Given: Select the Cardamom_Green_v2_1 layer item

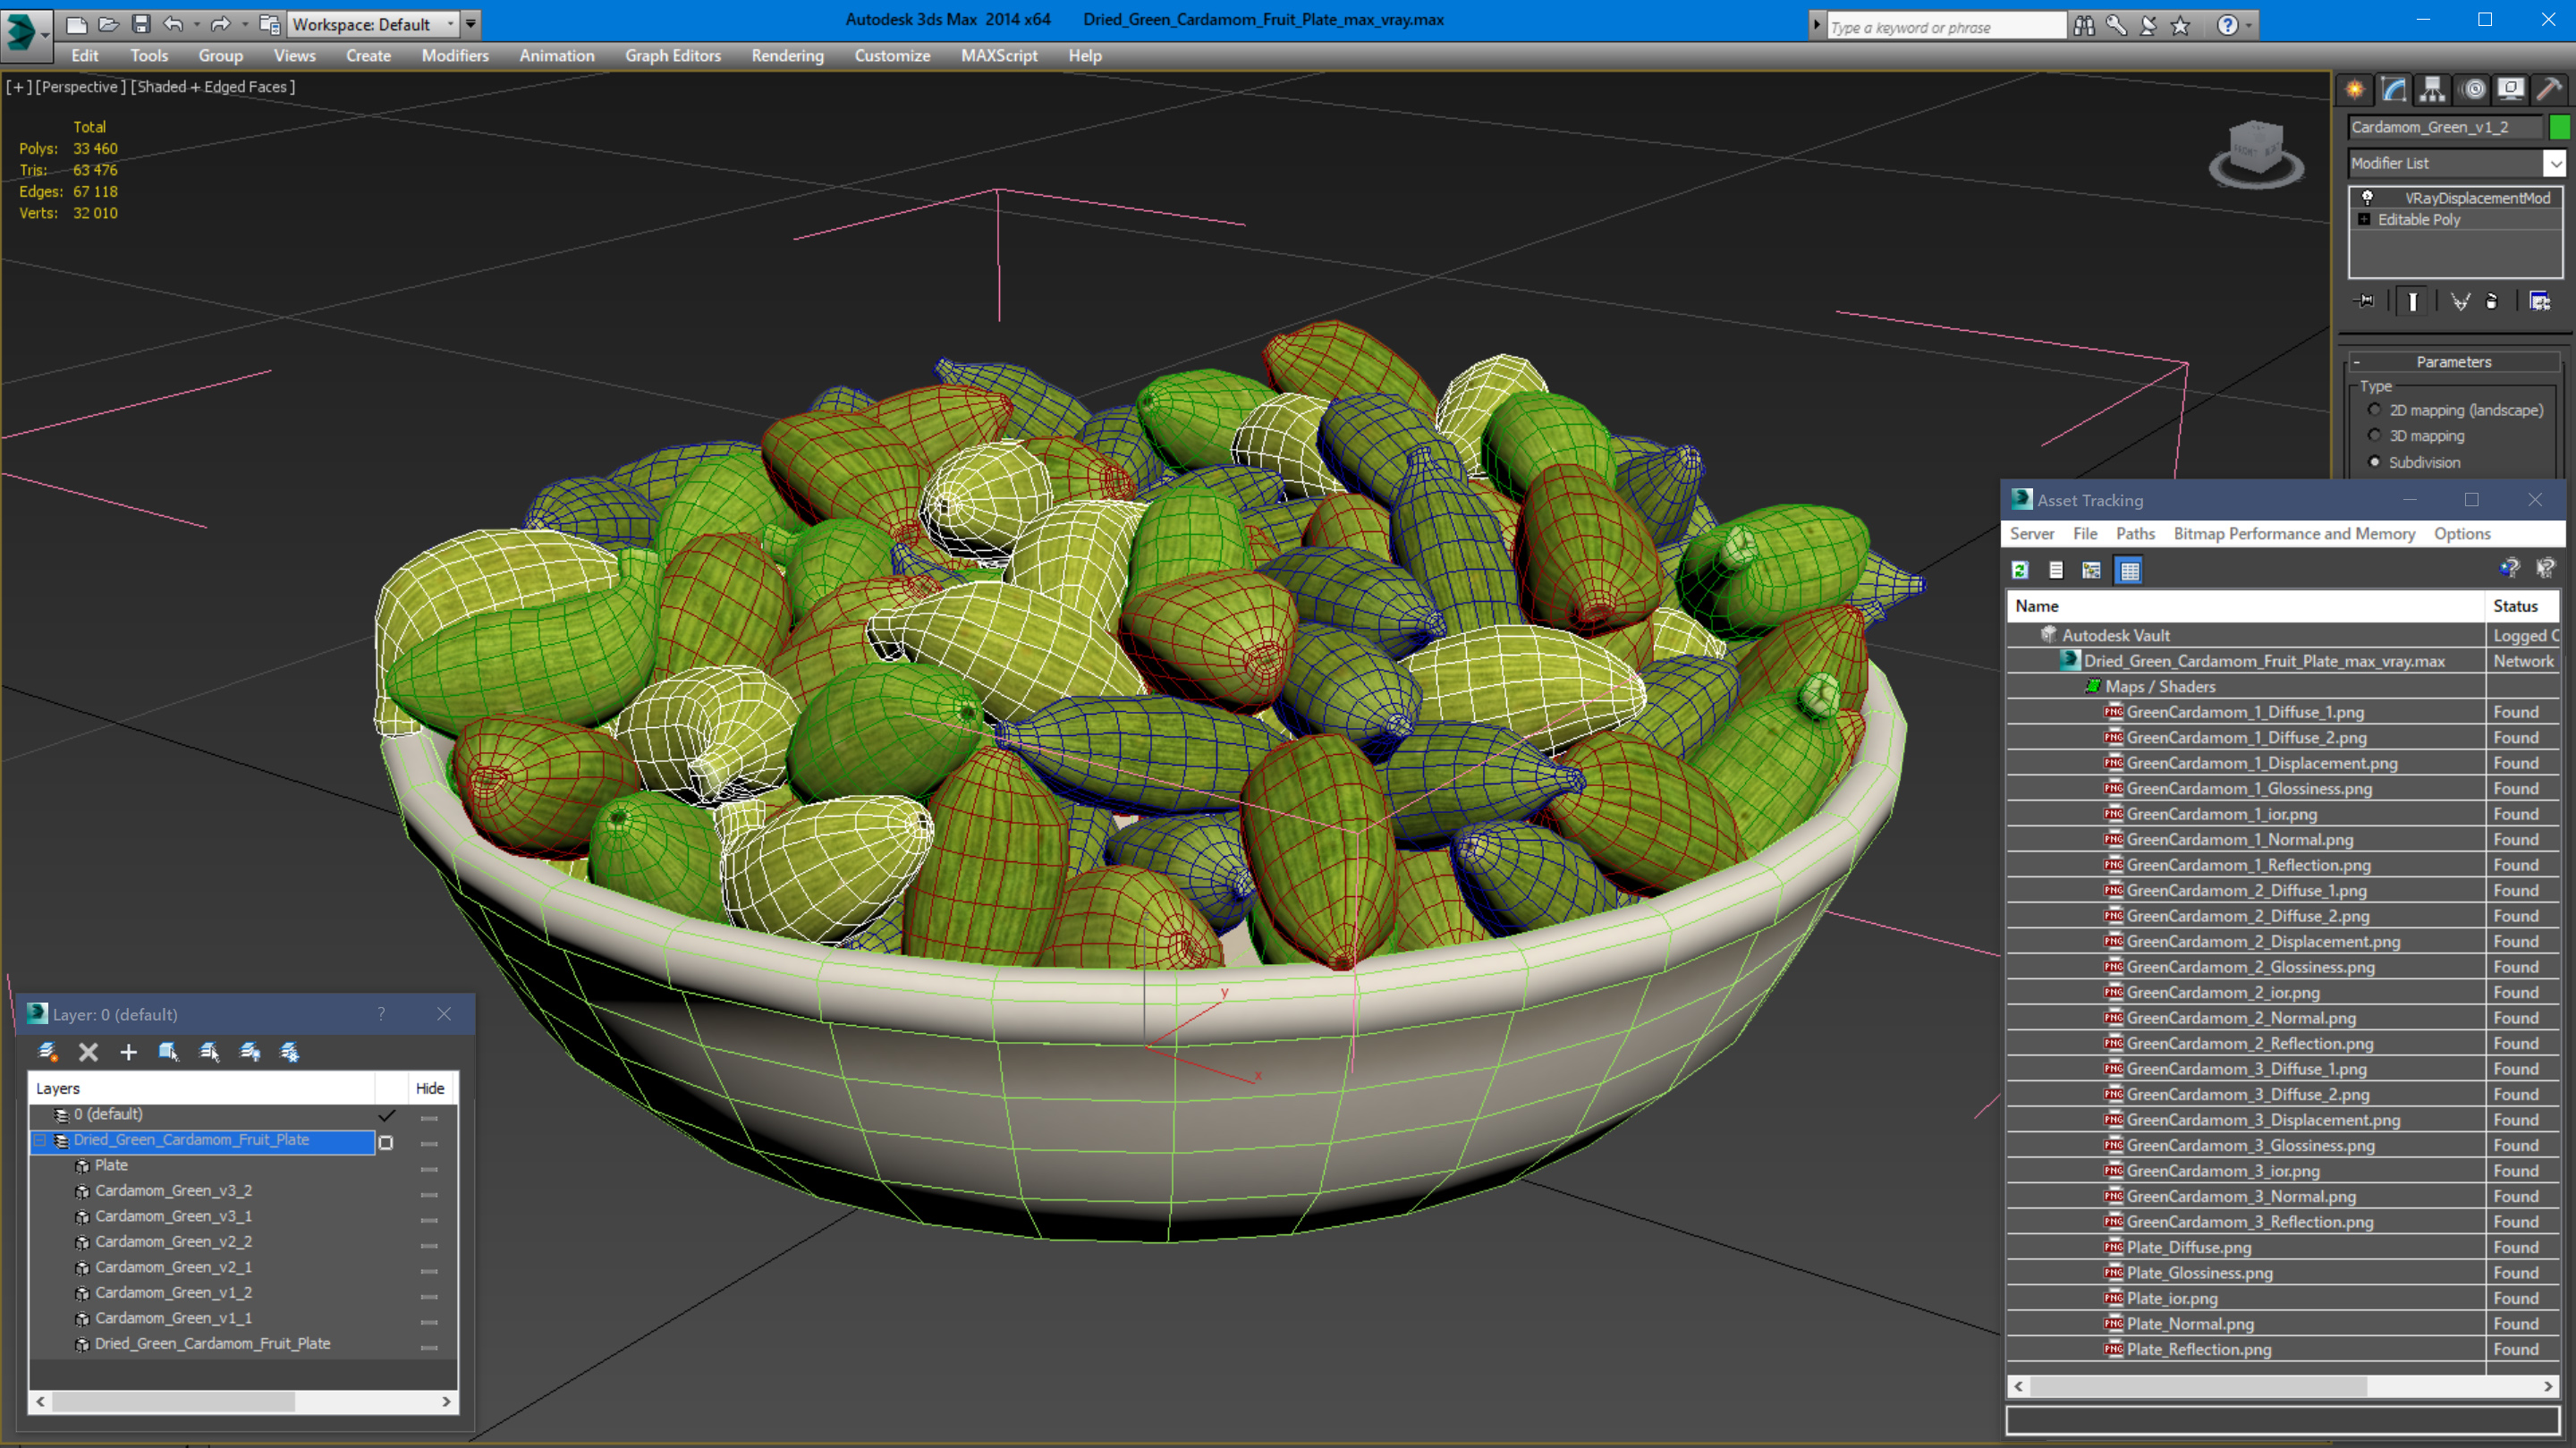Looking at the screenshot, I should pyautogui.click(x=173, y=1267).
